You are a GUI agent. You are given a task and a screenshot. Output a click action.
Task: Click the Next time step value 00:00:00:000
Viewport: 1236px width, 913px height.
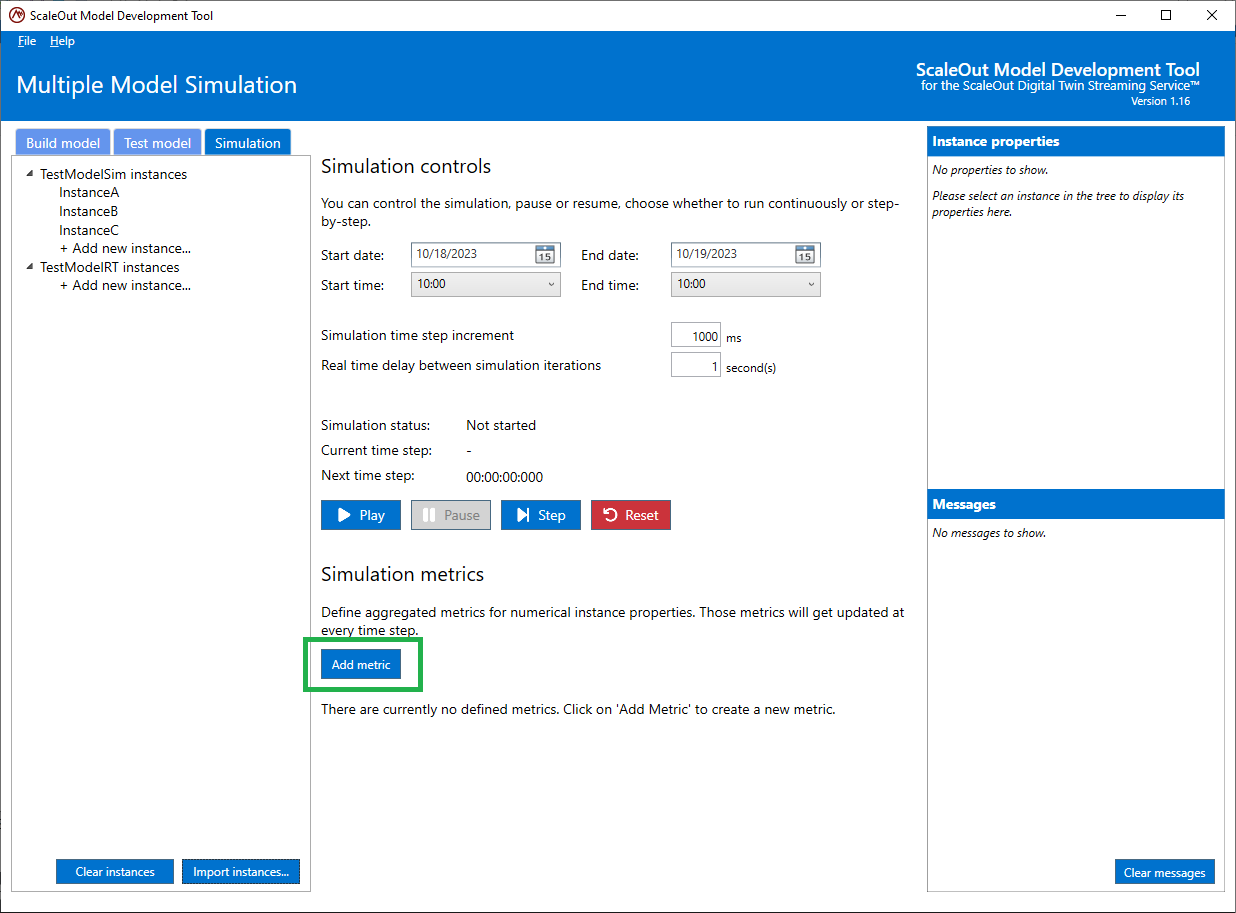pos(505,477)
